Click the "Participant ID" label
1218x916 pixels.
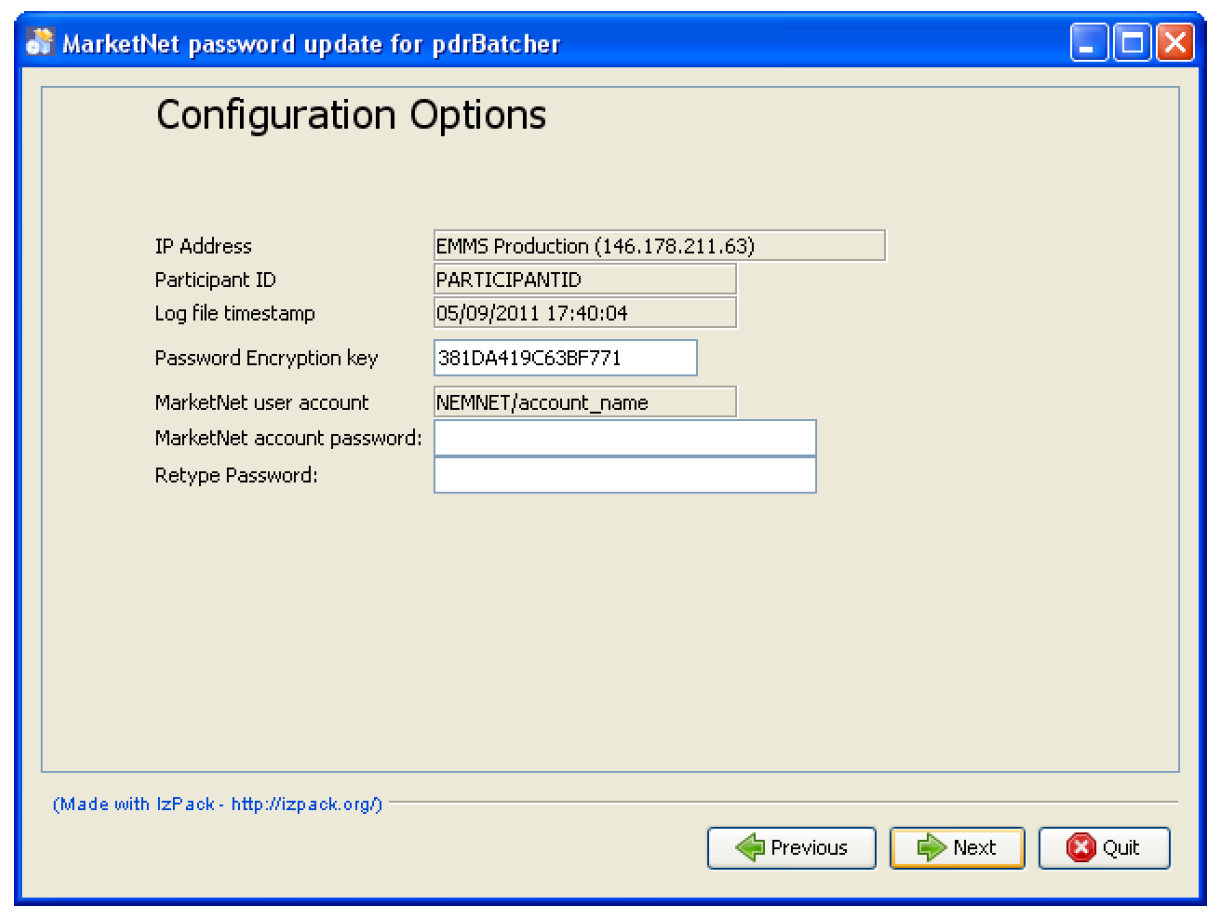pos(215,280)
